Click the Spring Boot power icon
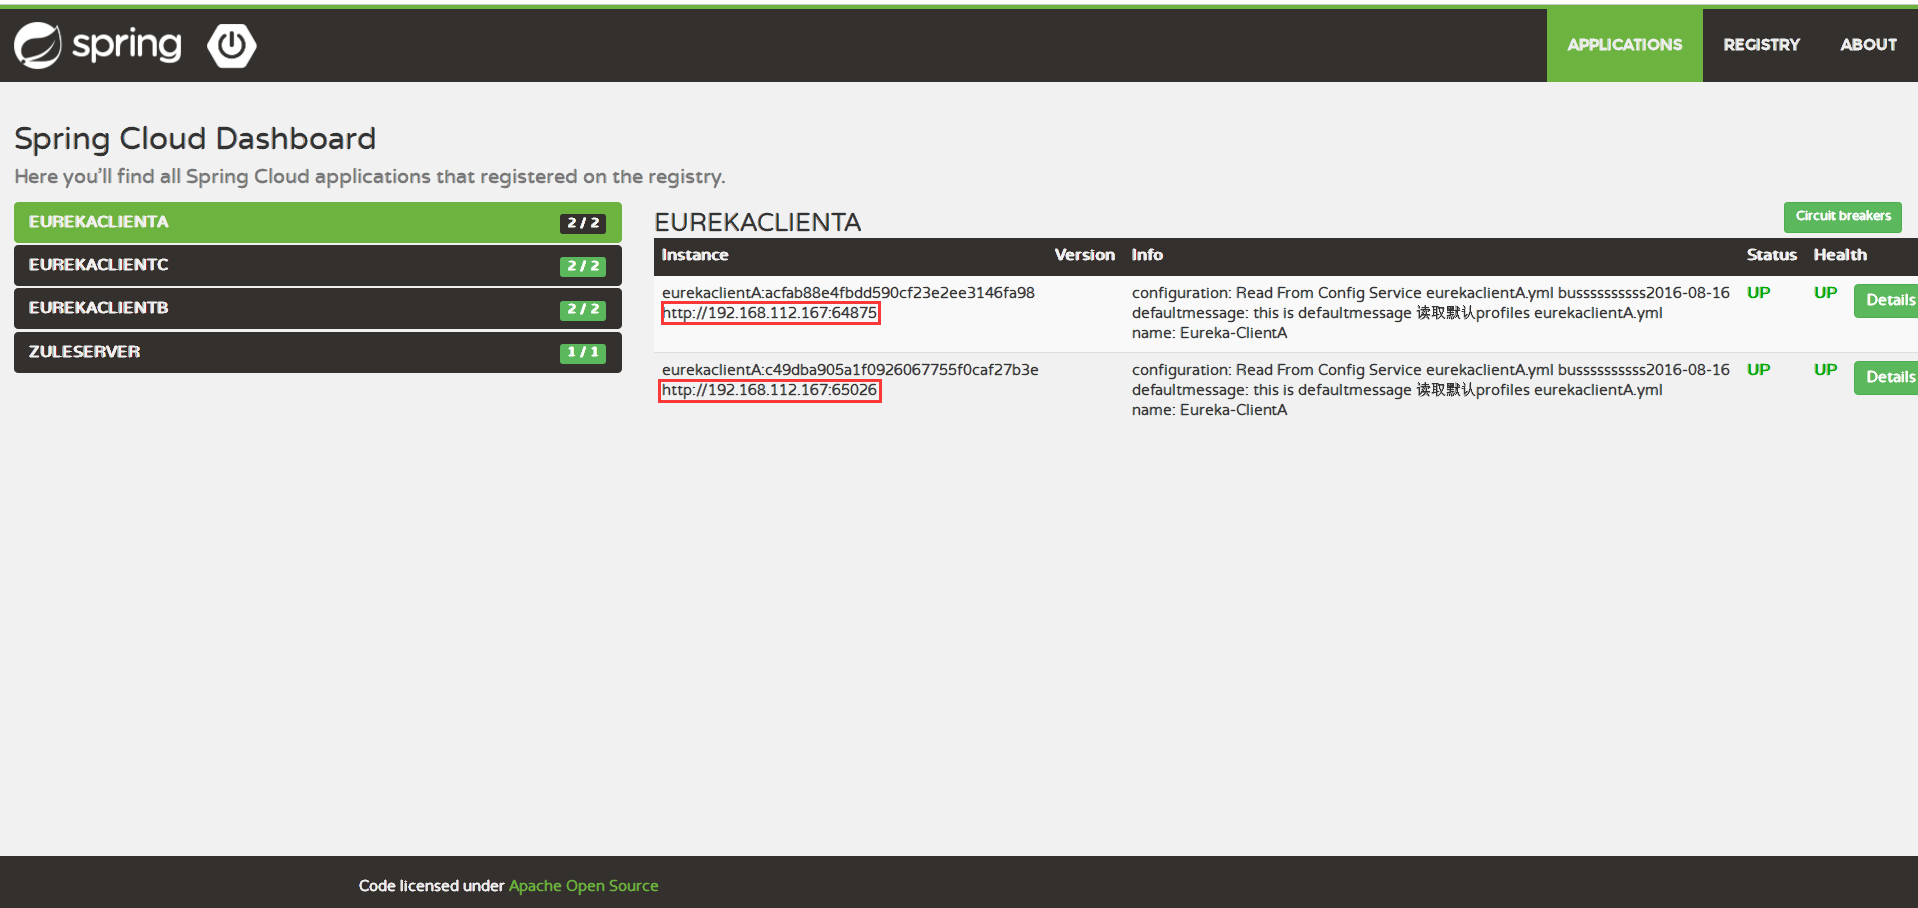1918x908 pixels. pos(232,46)
